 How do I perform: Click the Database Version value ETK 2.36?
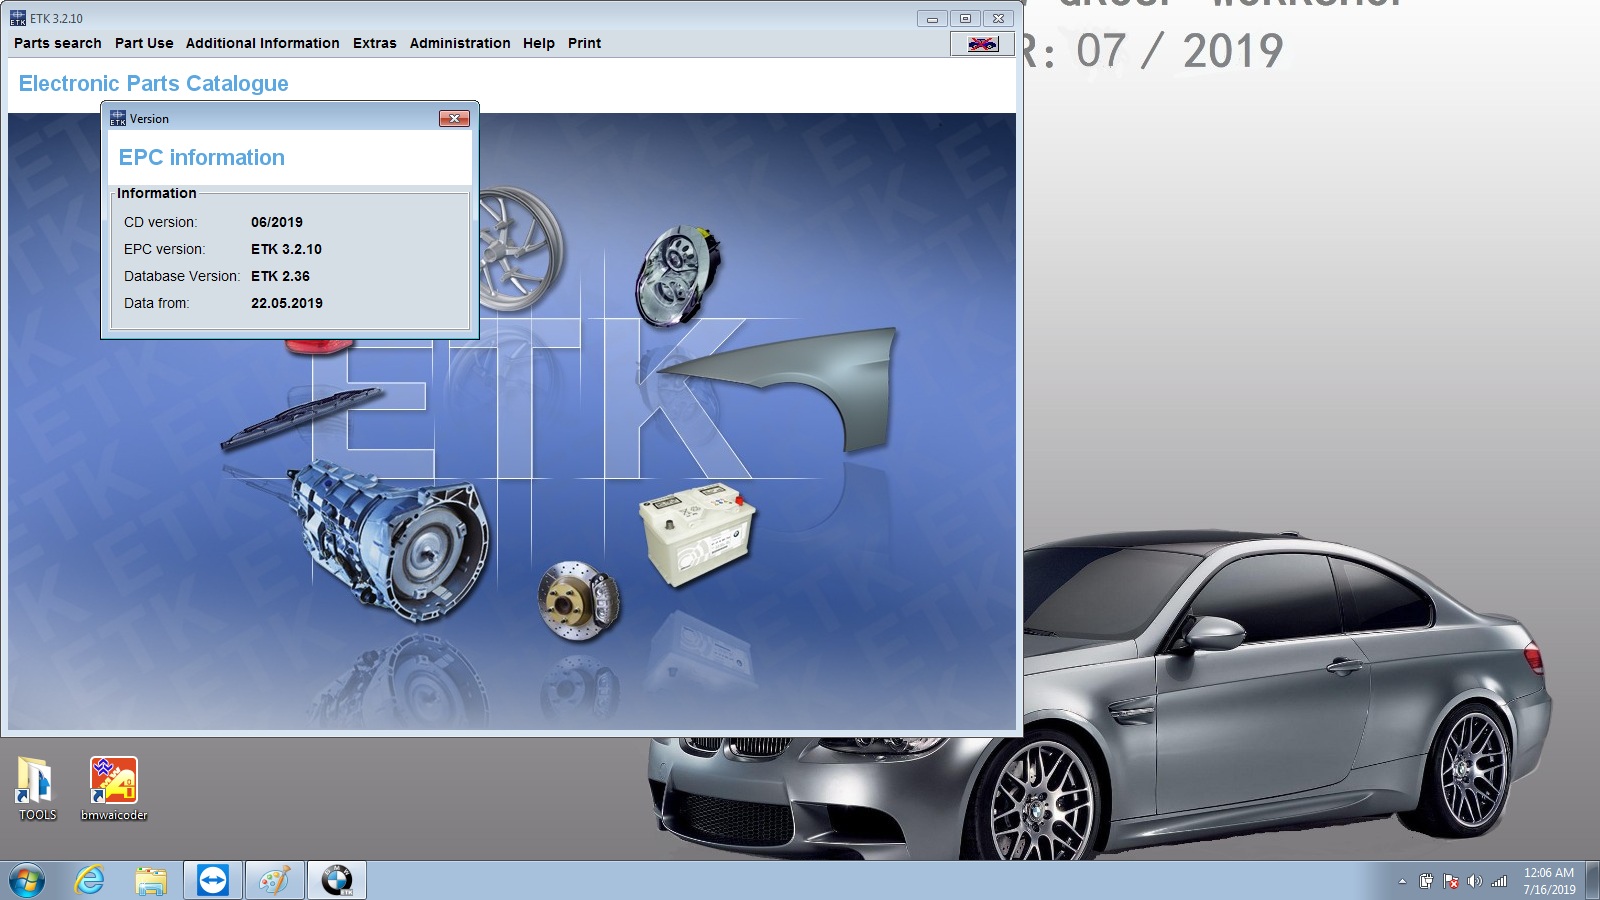point(280,276)
